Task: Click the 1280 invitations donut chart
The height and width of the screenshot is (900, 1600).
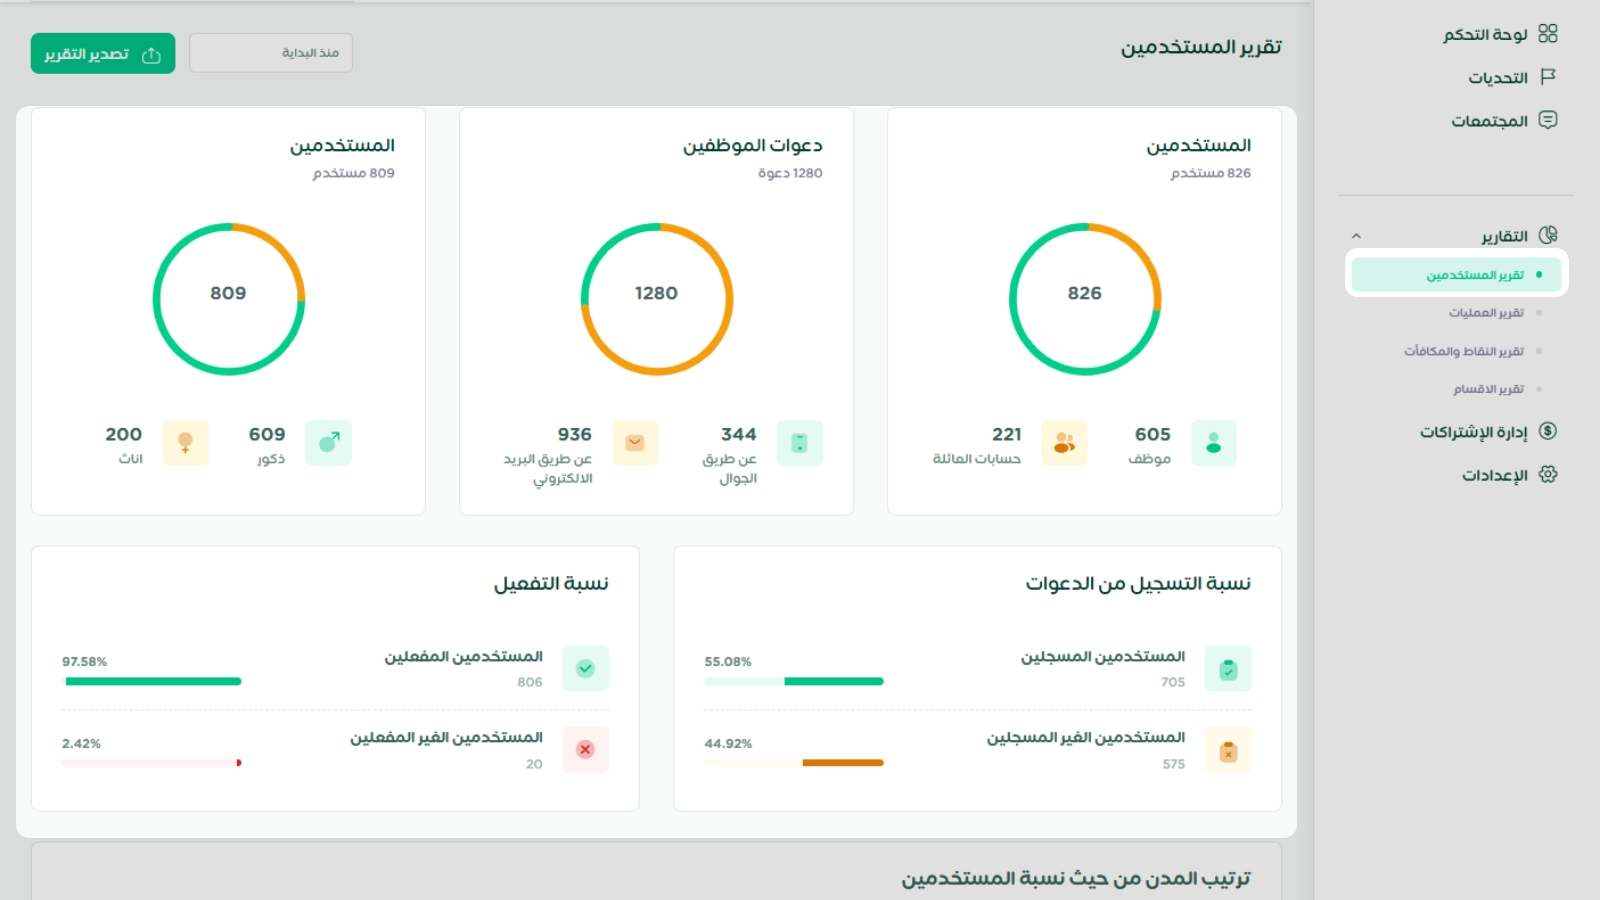Action: point(657,299)
